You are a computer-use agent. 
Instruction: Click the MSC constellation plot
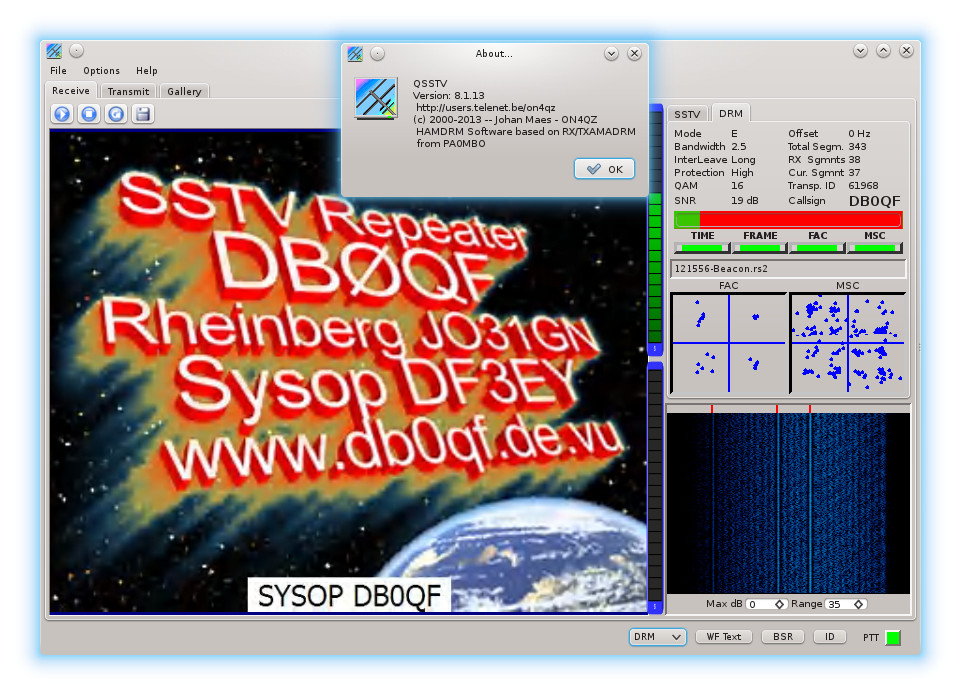tap(848, 343)
